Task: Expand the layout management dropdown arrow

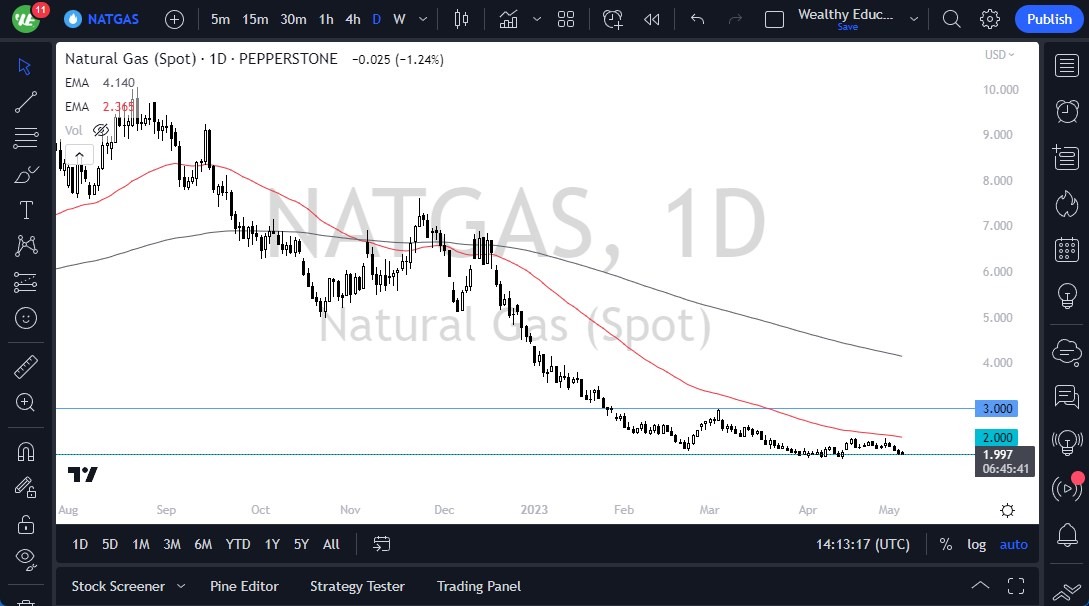Action: [914, 19]
